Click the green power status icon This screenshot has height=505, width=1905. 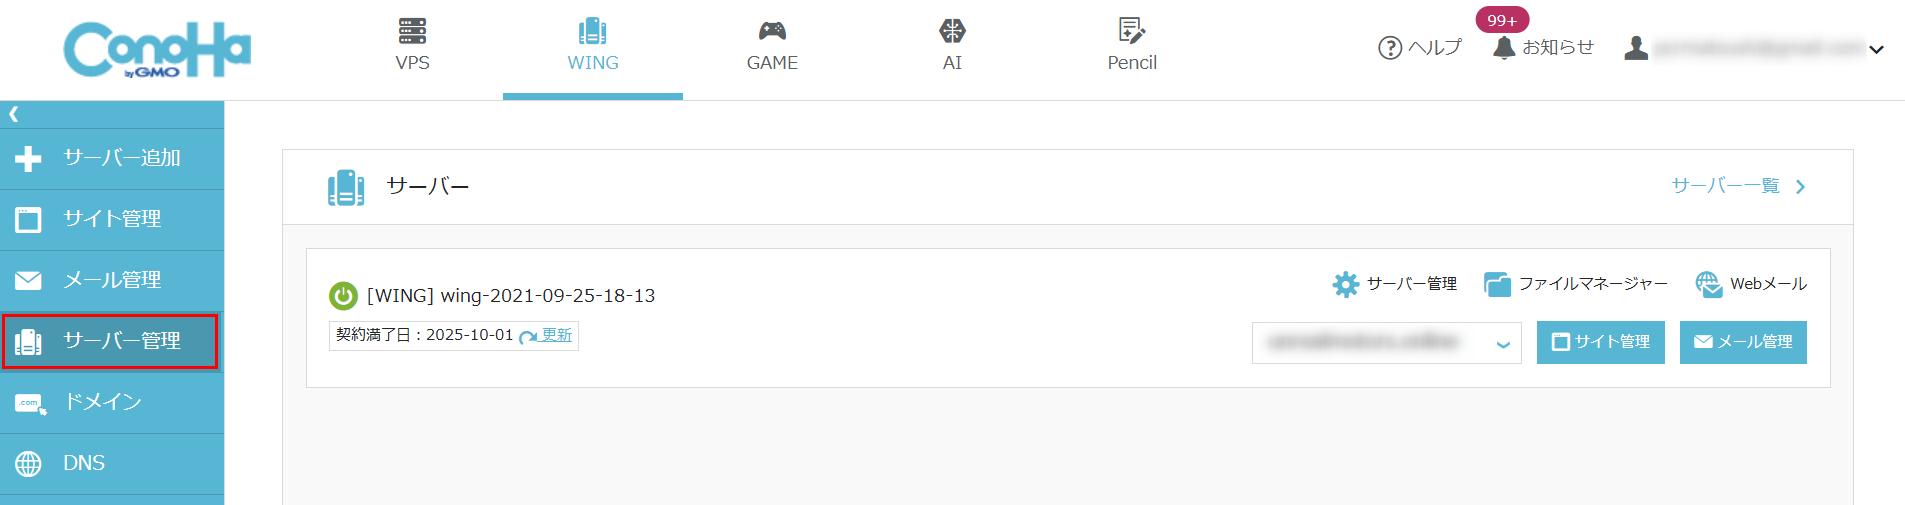tap(343, 296)
